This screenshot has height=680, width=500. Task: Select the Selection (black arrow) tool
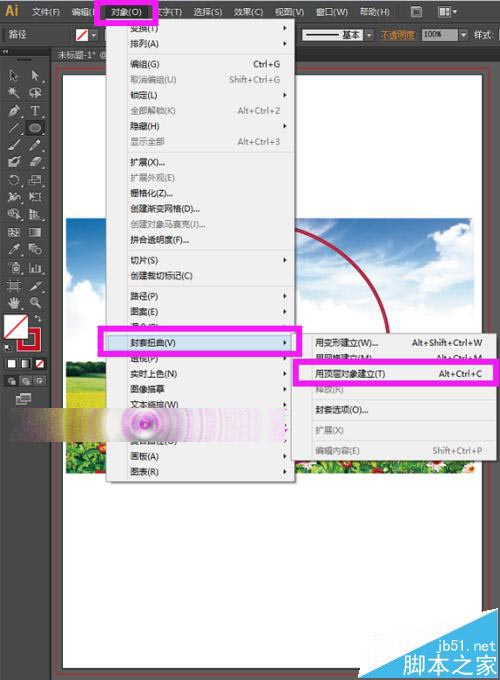point(14,75)
